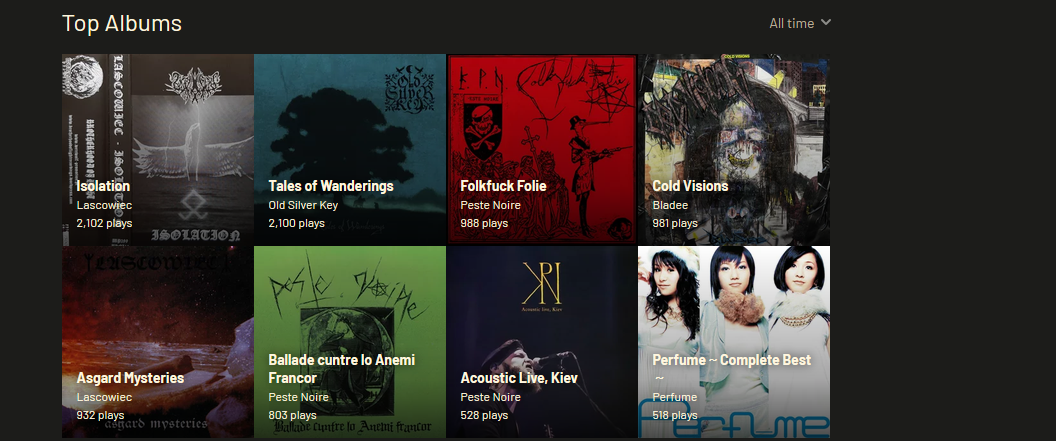This screenshot has width=1056, height=441.
Task: Open the Folkfuck Folie album link
Action: 503,186
